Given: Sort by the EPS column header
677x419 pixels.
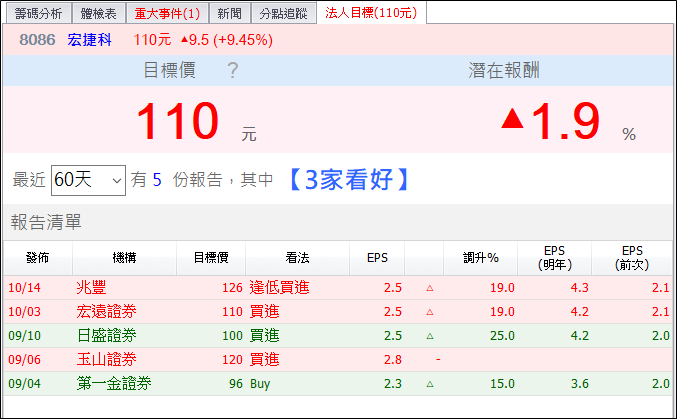Looking at the screenshot, I should pyautogui.click(x=377, y=258).
